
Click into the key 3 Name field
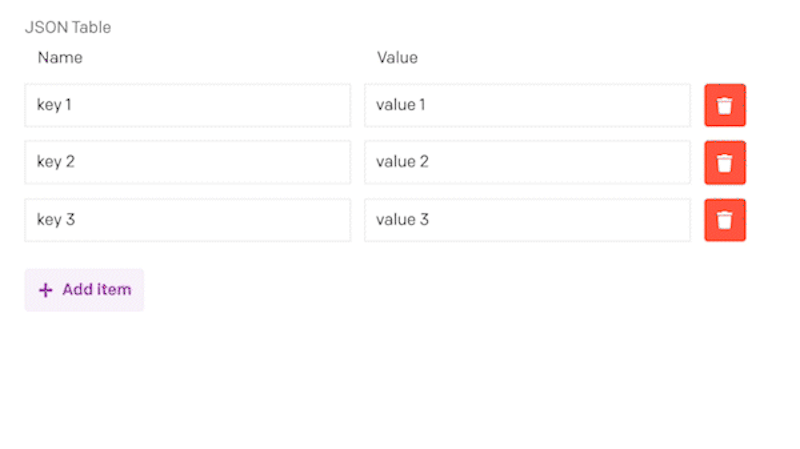coord(188,220)
